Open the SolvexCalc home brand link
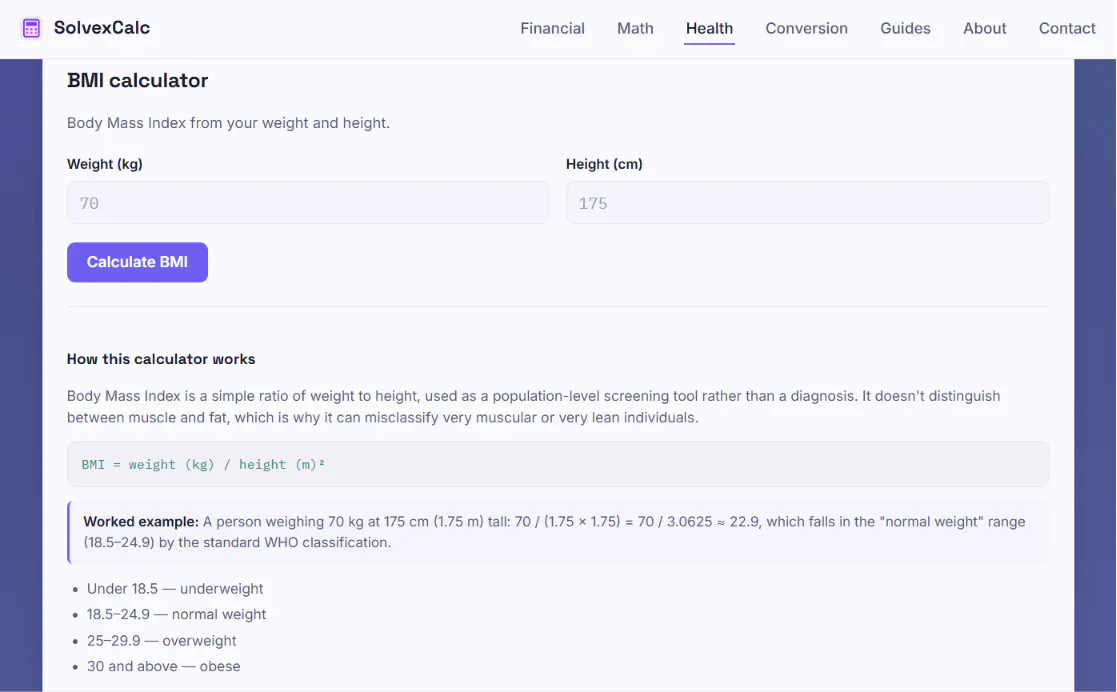The width and height of the screenshot is (1117, 692). tap(85, 29)
